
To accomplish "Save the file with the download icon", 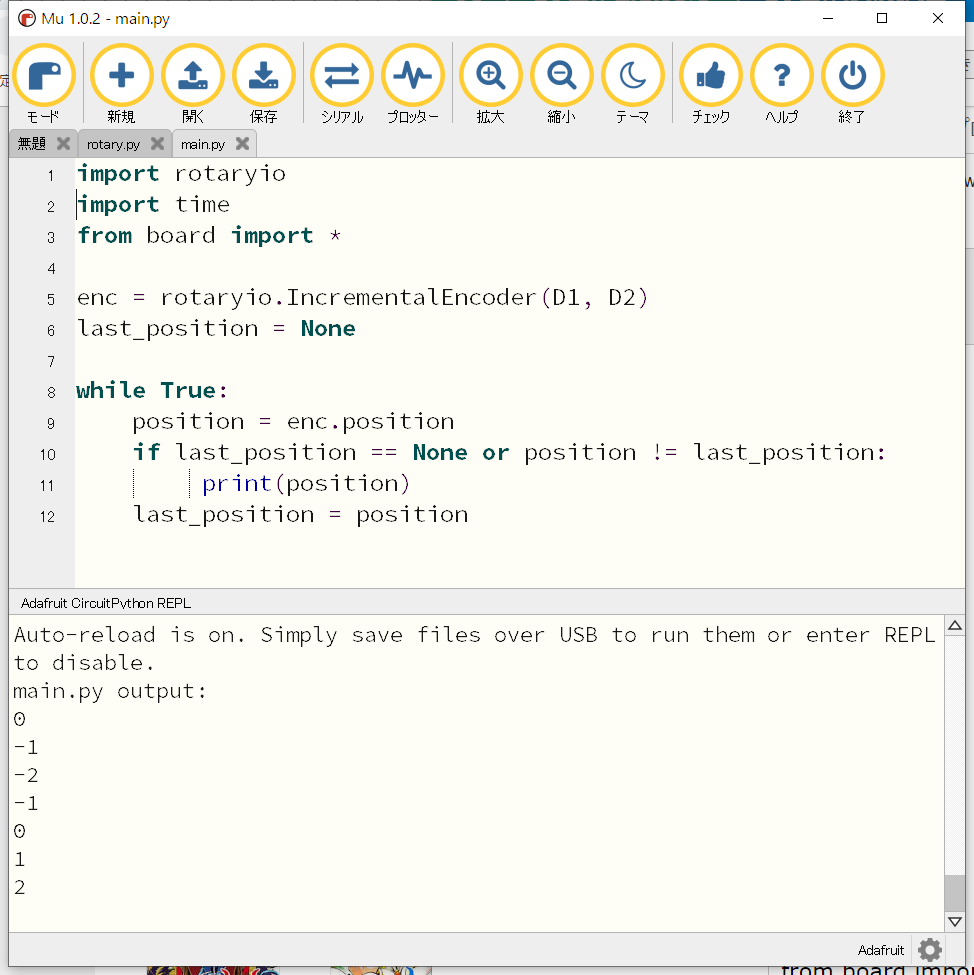I will [263, 77].
